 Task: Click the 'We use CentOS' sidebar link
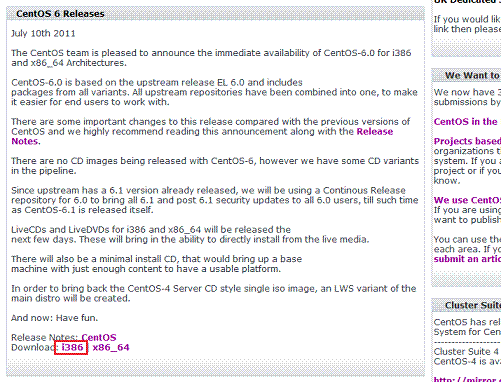click(x=467, y=200)
